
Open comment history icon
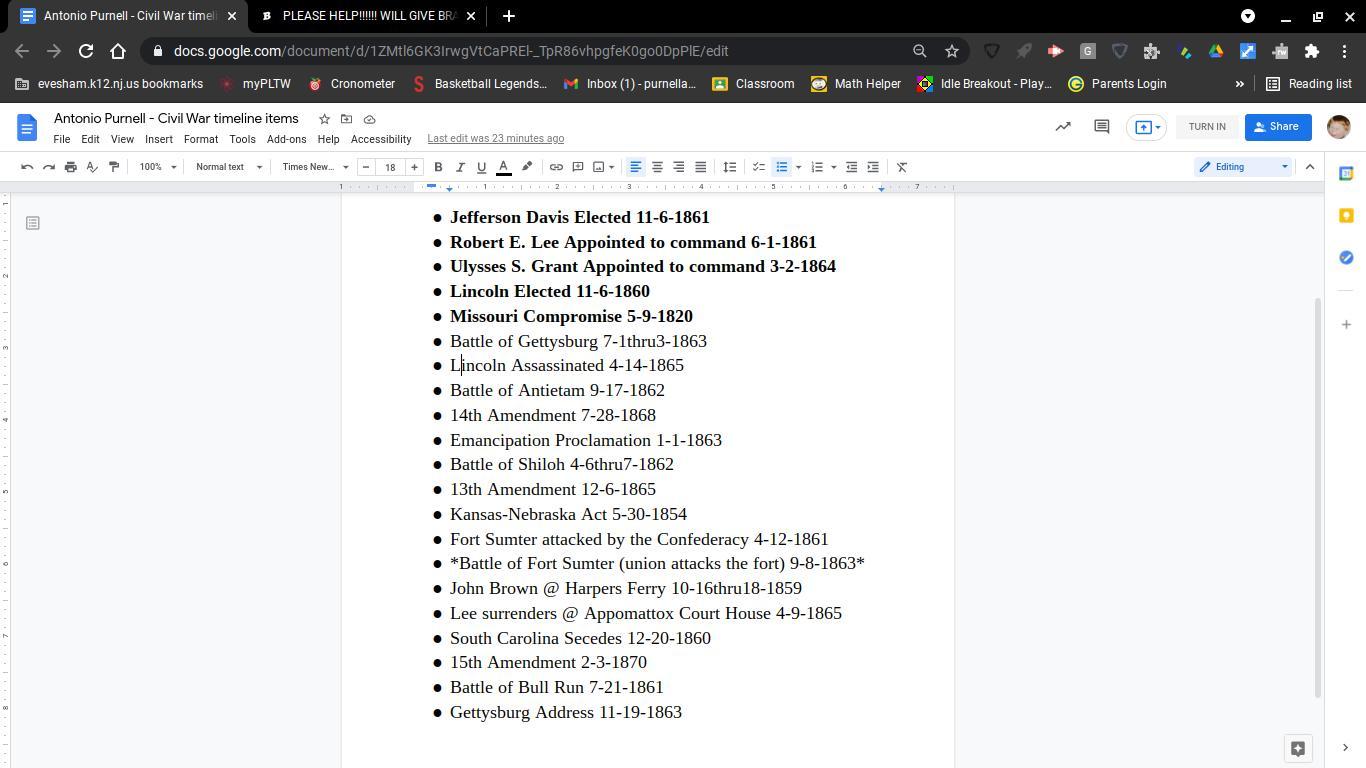point(1101,127)
